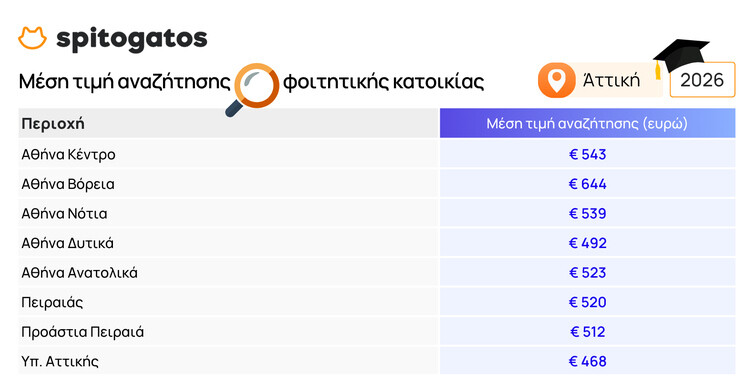Select the Υπ. Αττικής row
The width and height of the screenshot is (748, 386).
click(377, 361)
